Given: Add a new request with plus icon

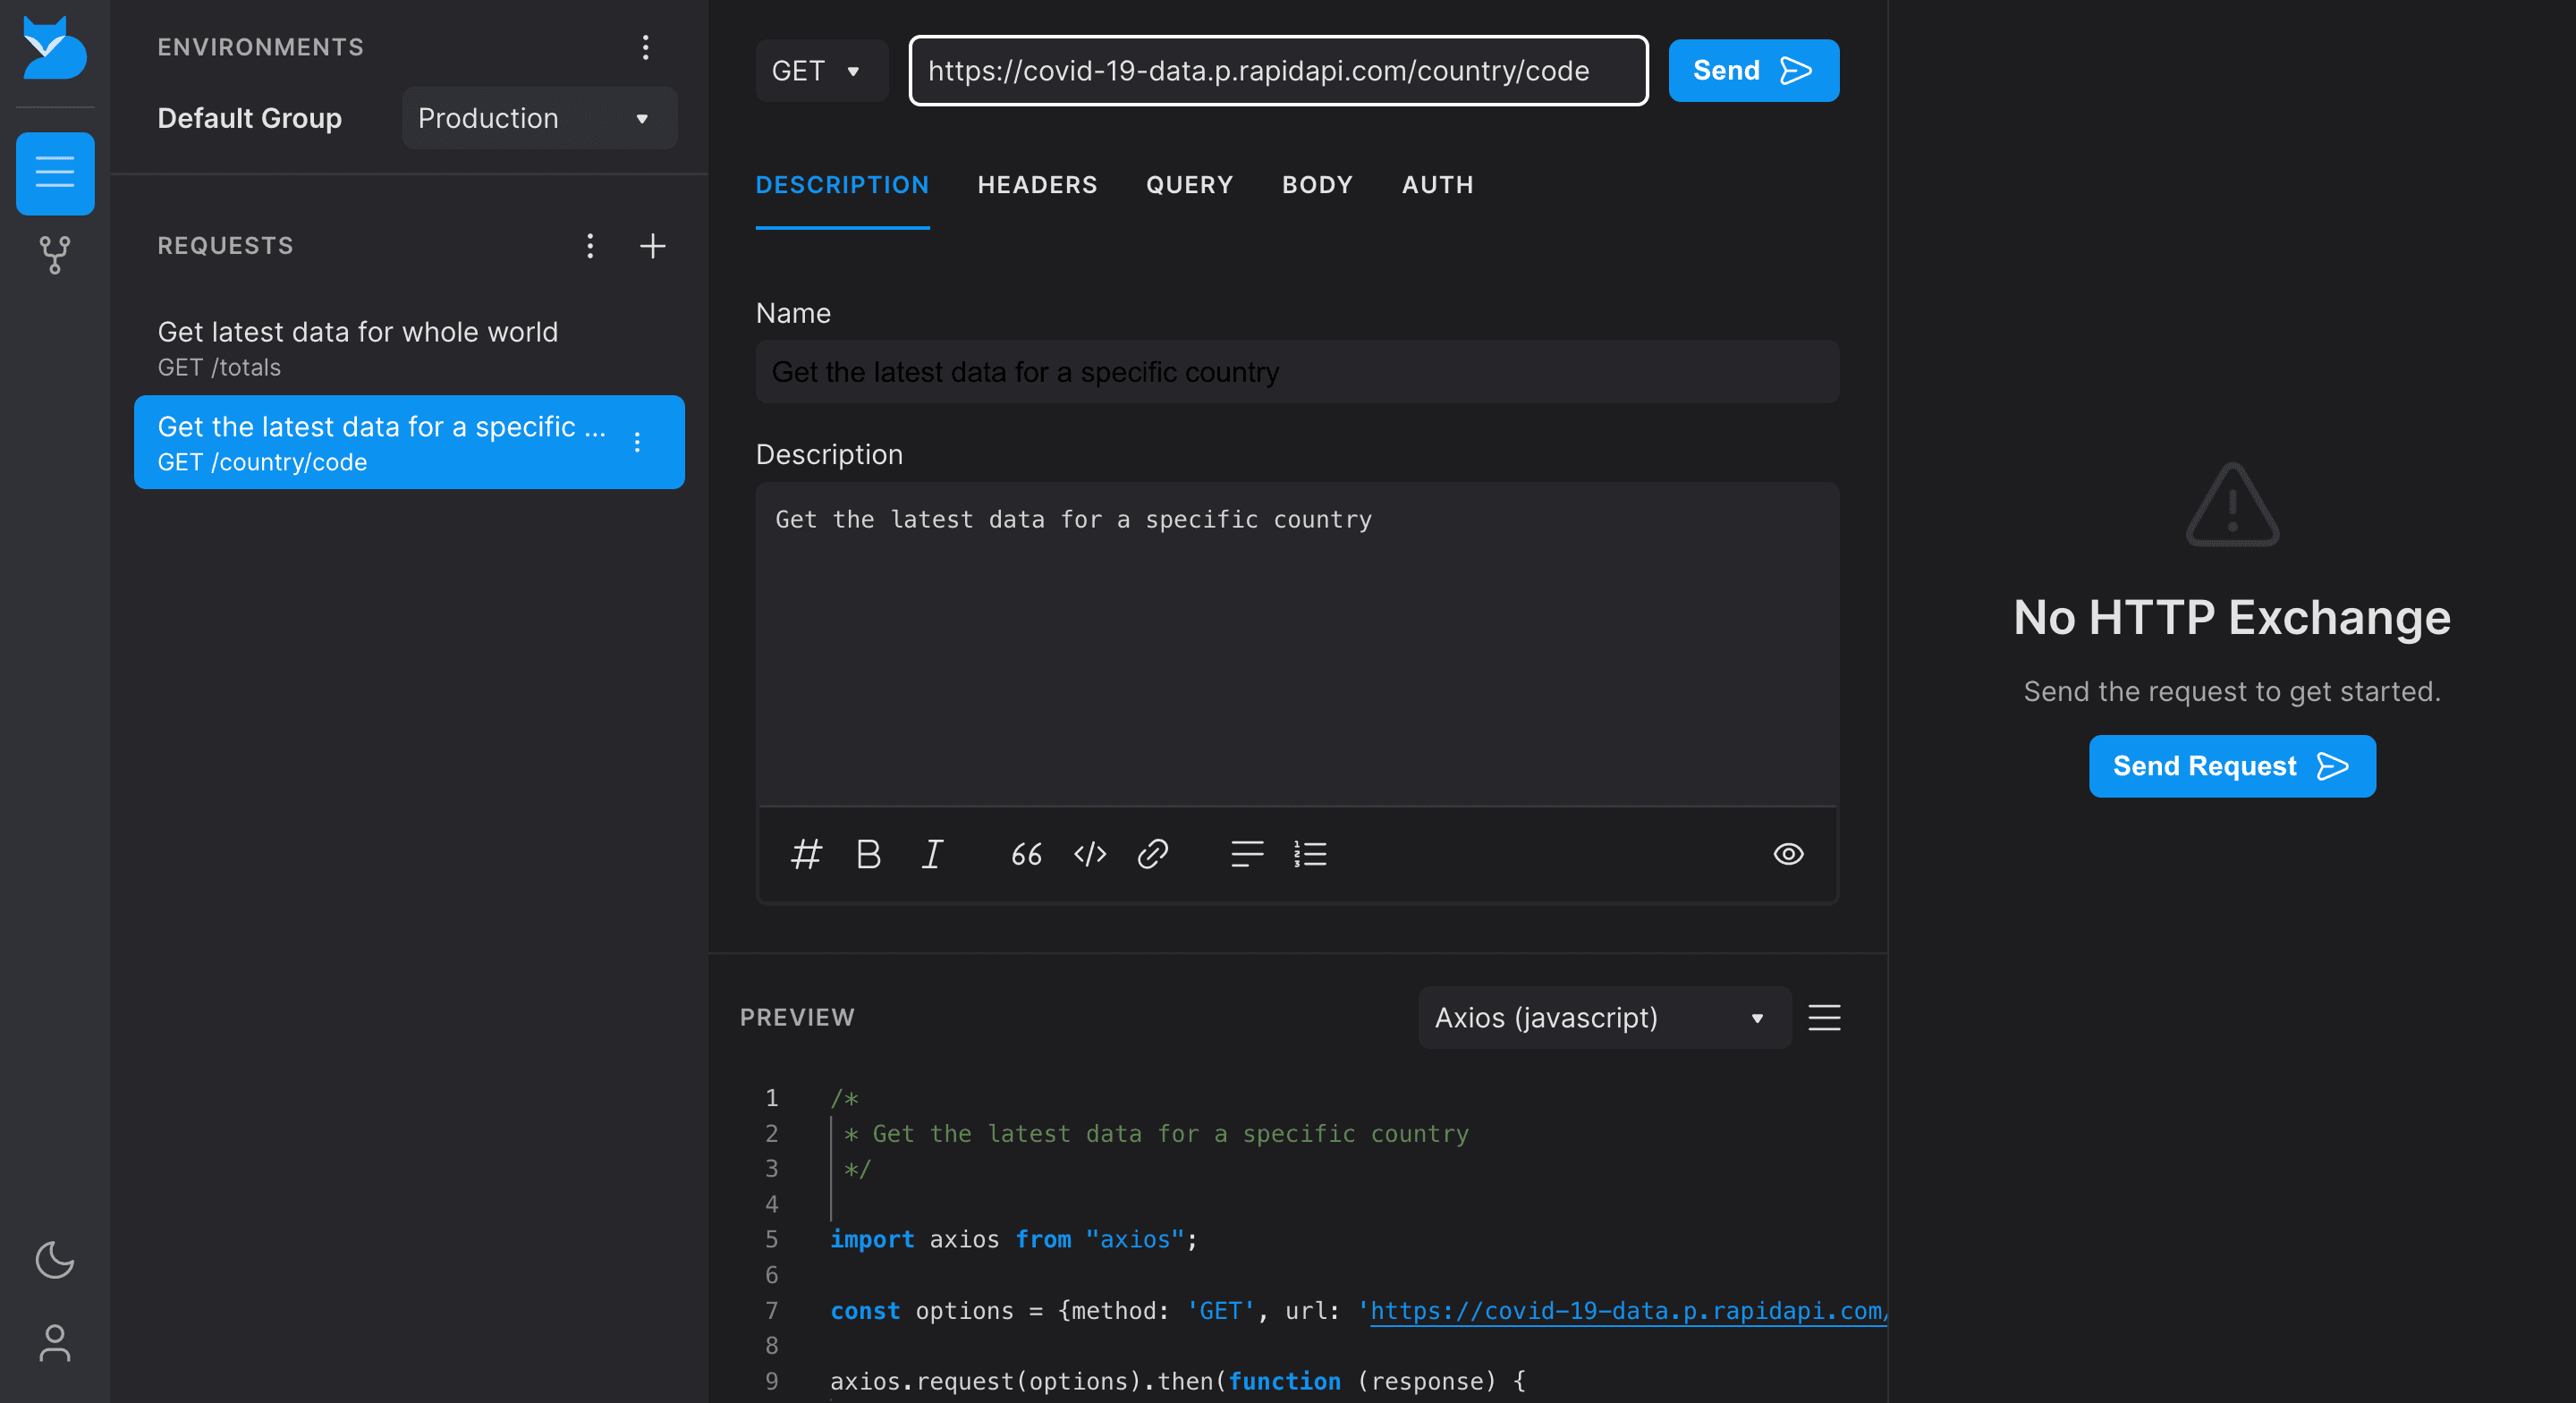Looking at the screenshot, I should [x=652, y=246].
